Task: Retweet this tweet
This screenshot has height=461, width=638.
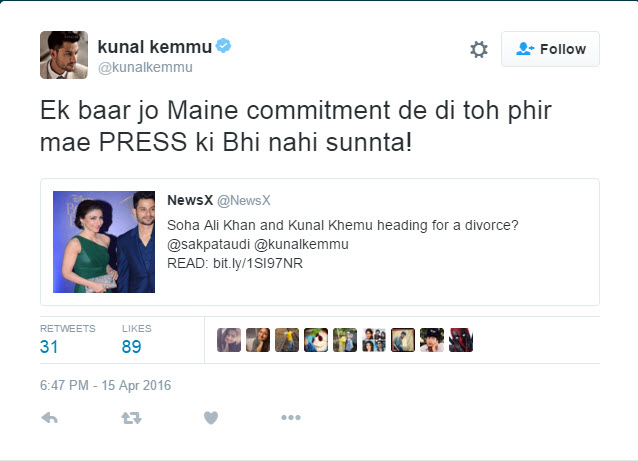Action: coord(131,418)
